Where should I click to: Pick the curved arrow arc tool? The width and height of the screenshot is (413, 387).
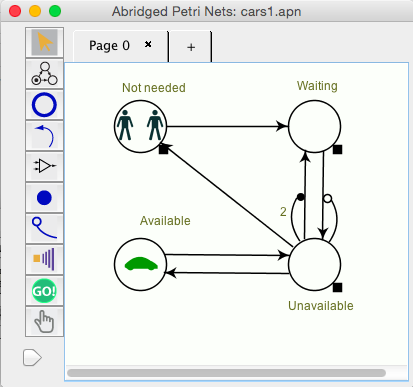(44, 136)
